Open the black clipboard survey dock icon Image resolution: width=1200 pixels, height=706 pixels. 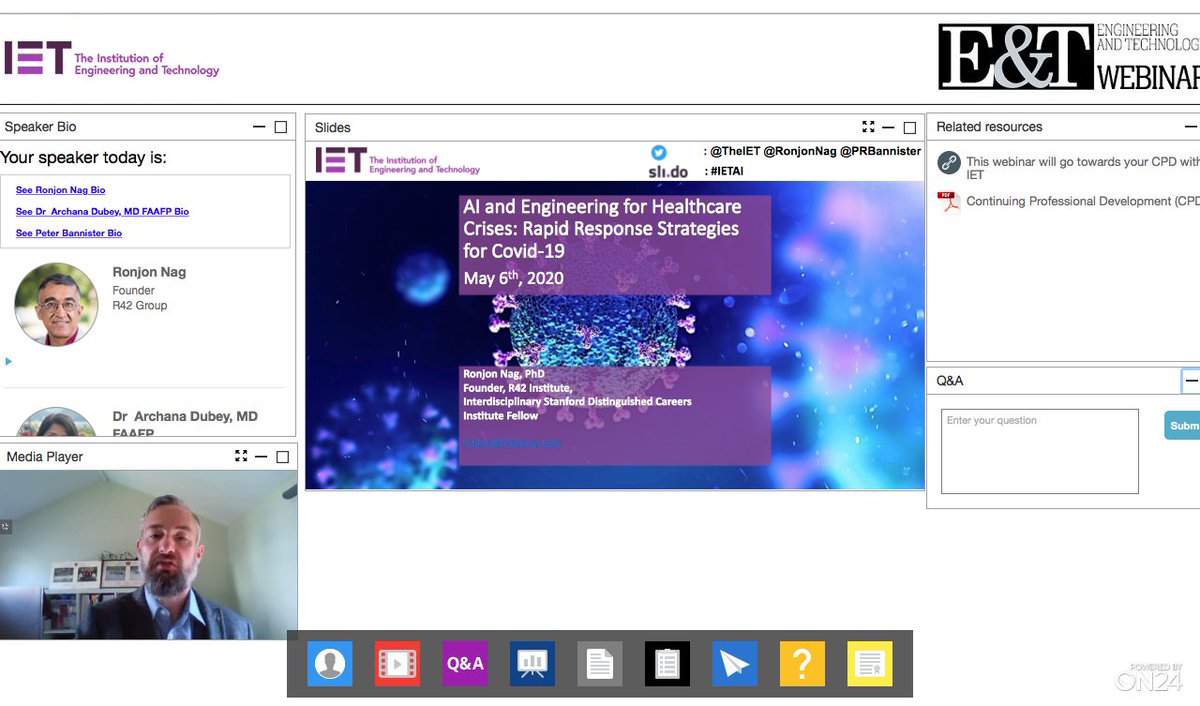(667, 663)
